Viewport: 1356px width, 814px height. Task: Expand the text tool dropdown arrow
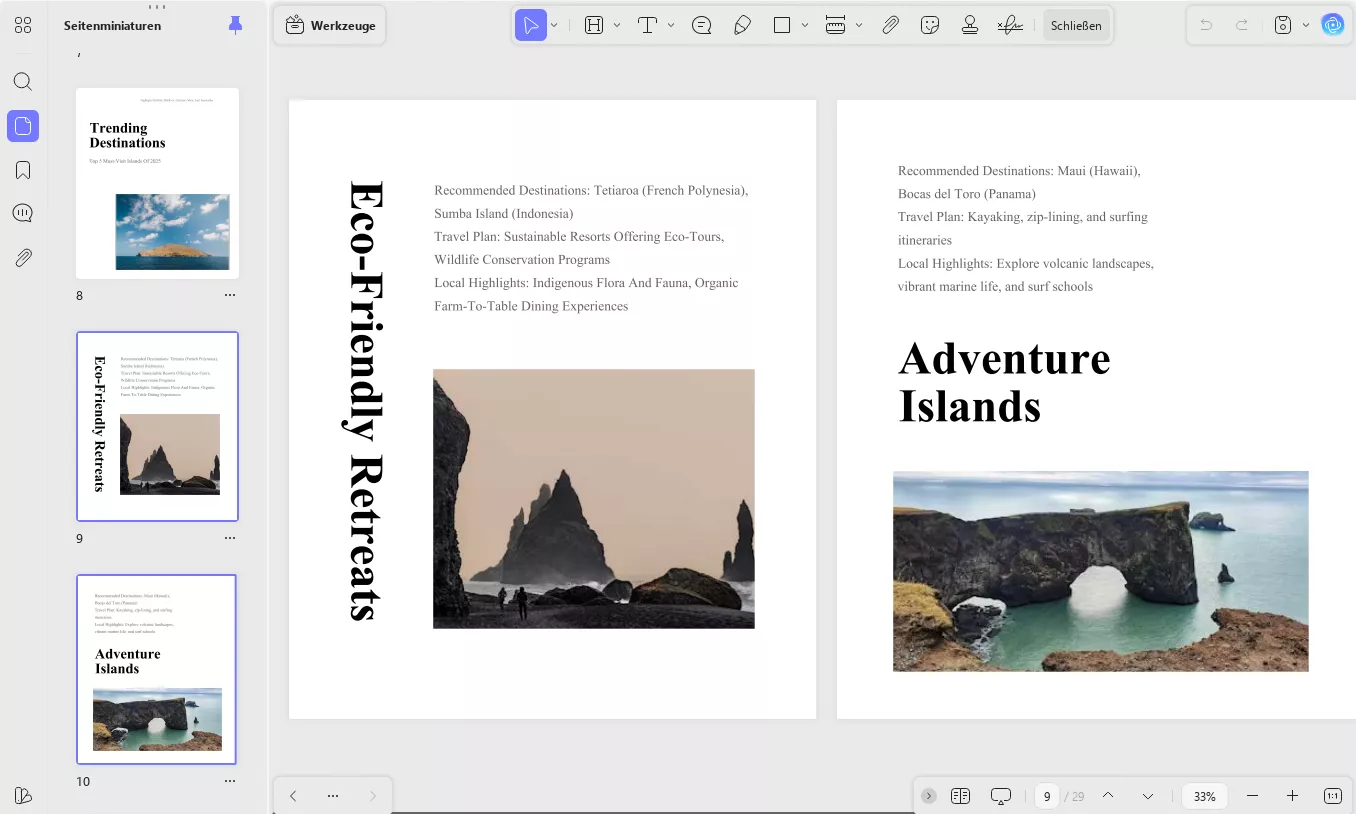670,25
